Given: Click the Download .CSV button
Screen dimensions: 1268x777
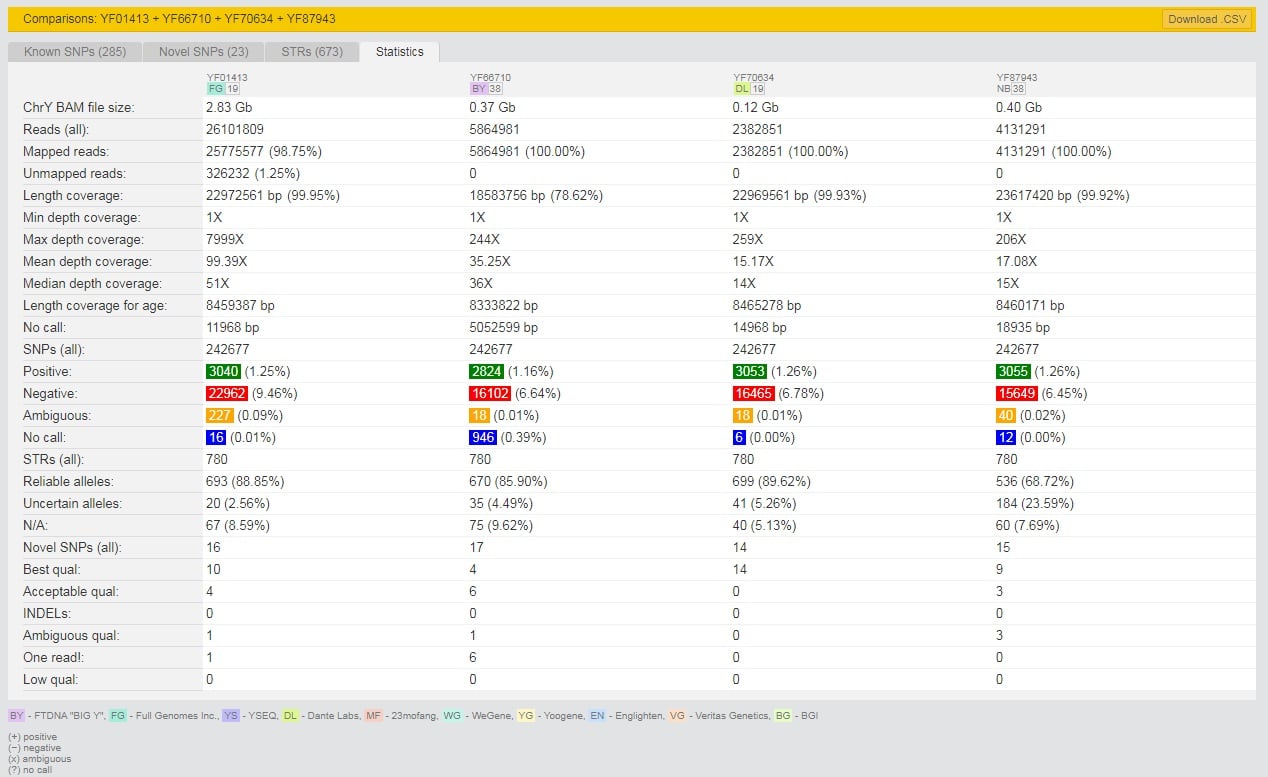Looking at the screenshot, I should (x=1206, y=19).
